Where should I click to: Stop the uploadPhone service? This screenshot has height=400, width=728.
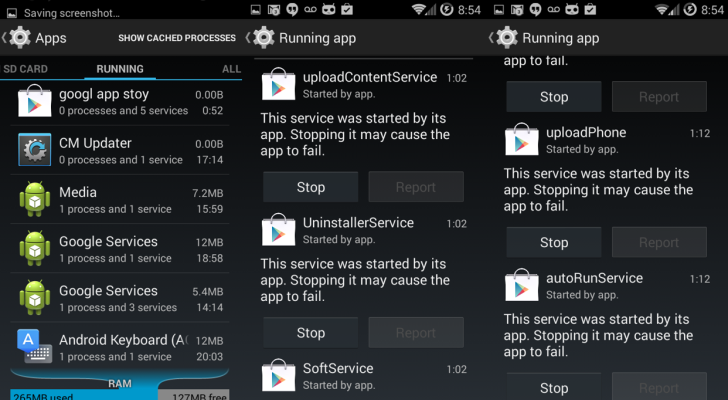pyautogui.click(x=554, y=242)
